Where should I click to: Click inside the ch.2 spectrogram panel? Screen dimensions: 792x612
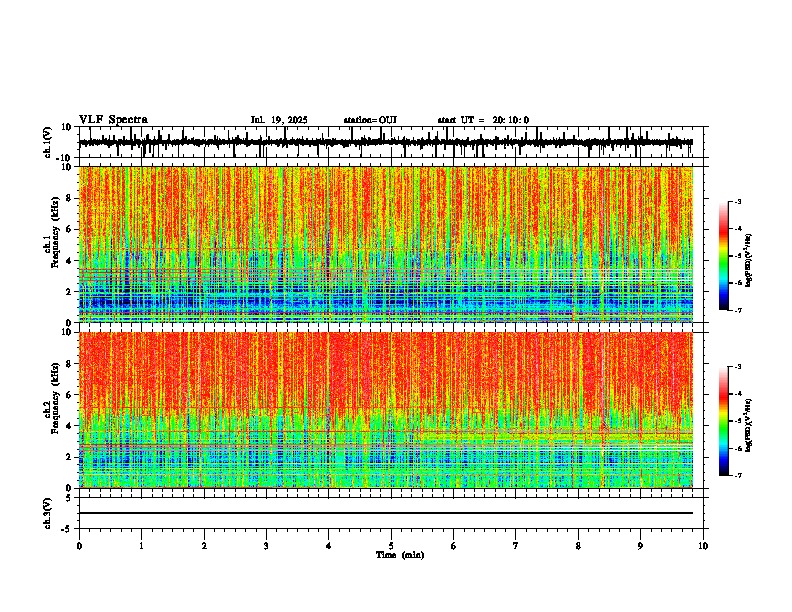[x=386, y=410]
